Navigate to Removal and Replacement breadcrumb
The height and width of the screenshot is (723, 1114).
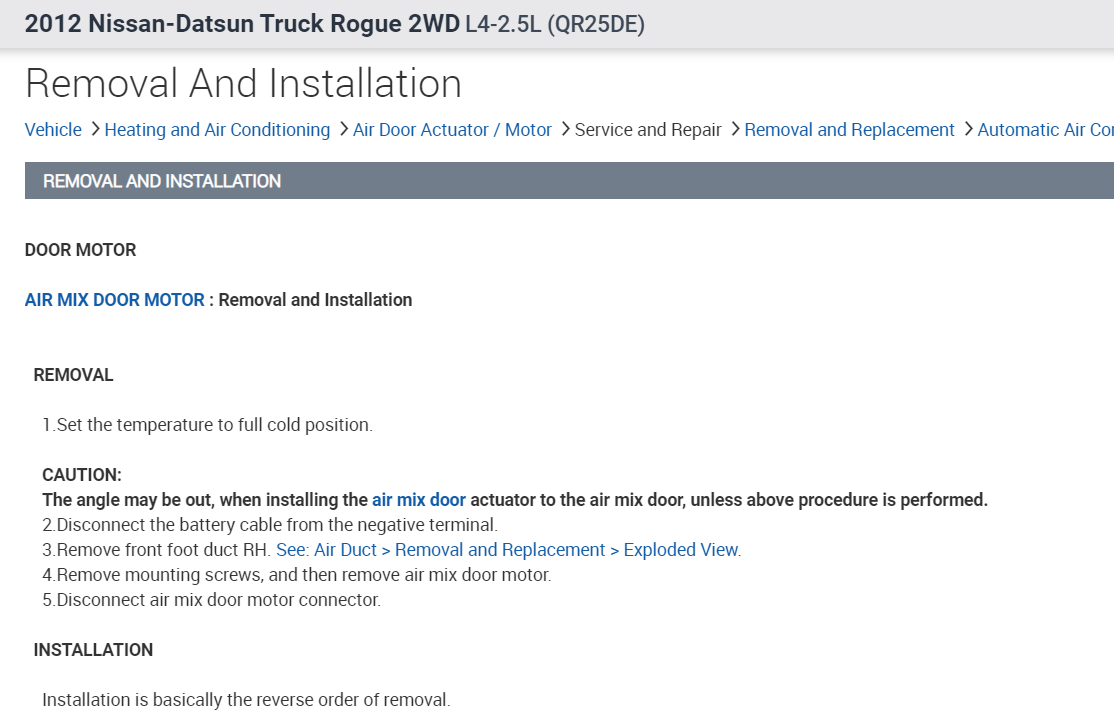[849, 130]
